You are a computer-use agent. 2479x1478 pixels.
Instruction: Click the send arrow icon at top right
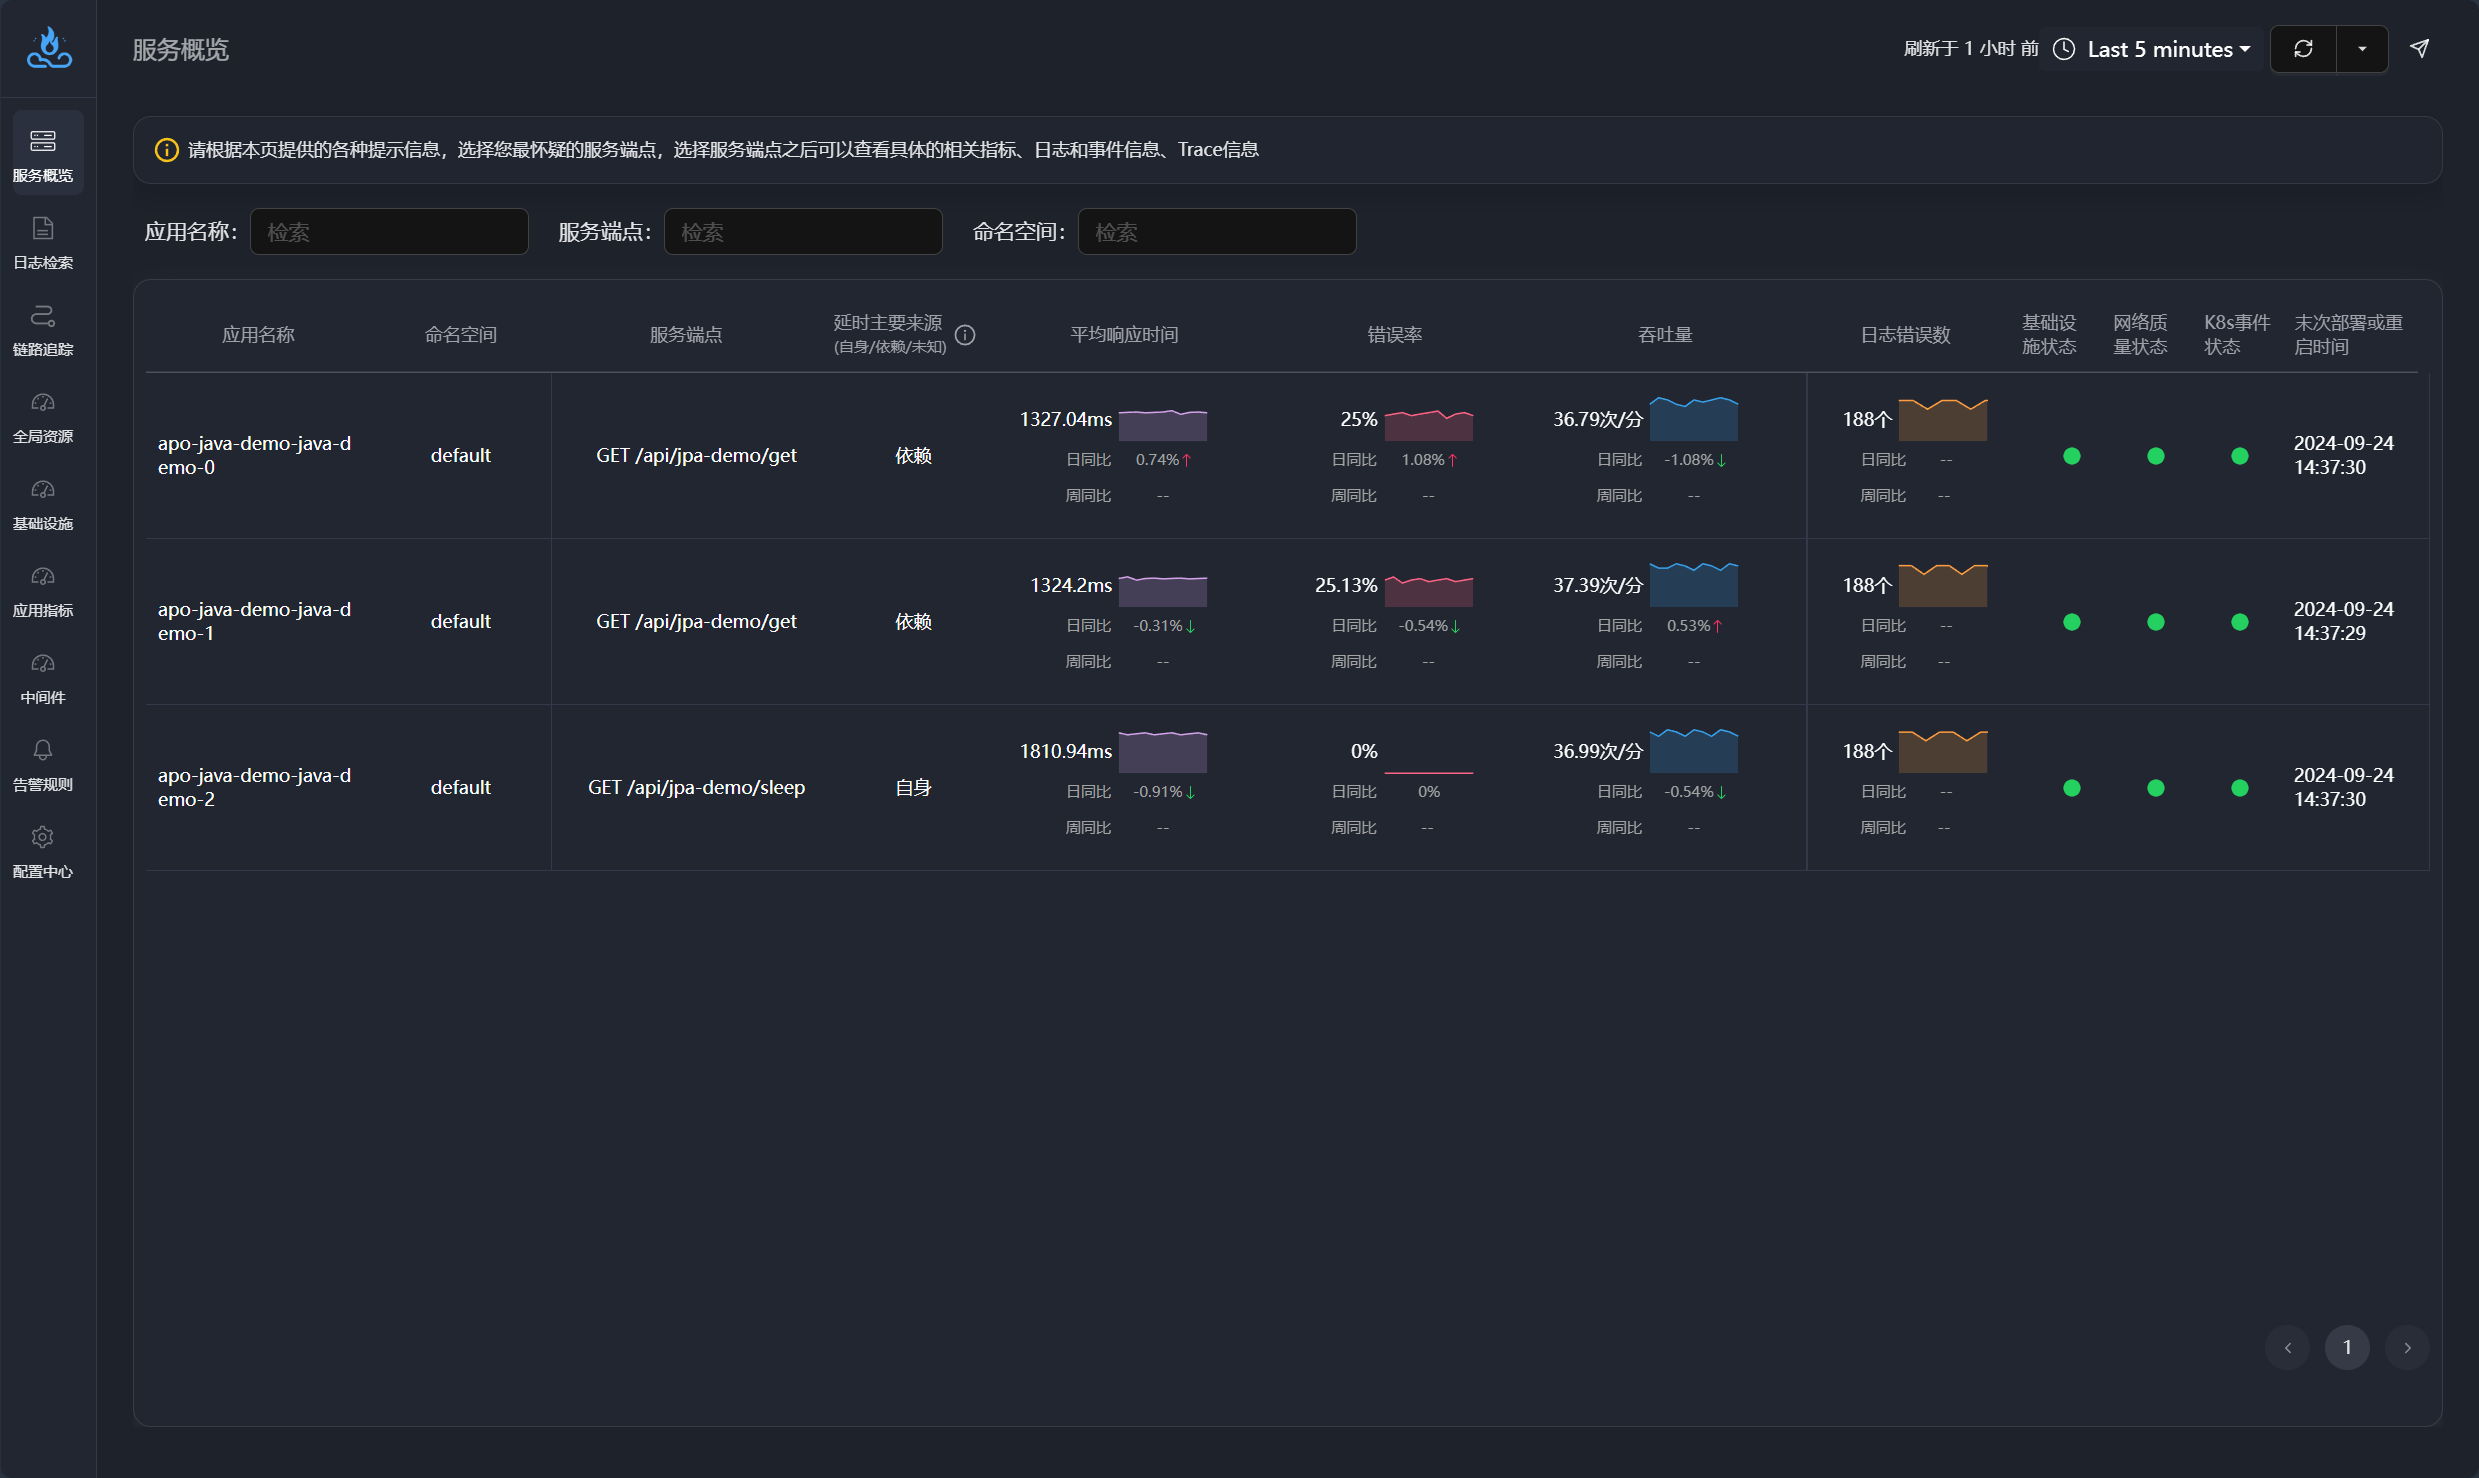pyautogui.click(x=2419, y=48)
